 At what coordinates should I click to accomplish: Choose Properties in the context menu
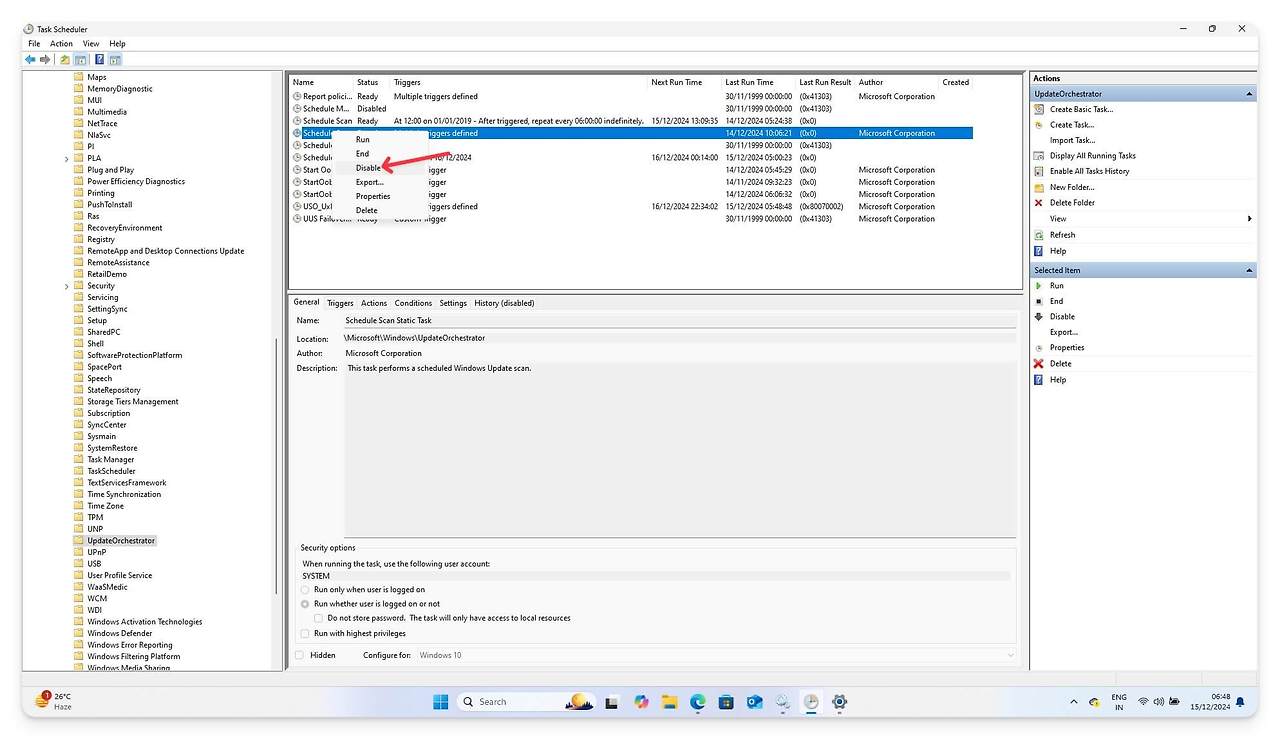pos(373,196)
